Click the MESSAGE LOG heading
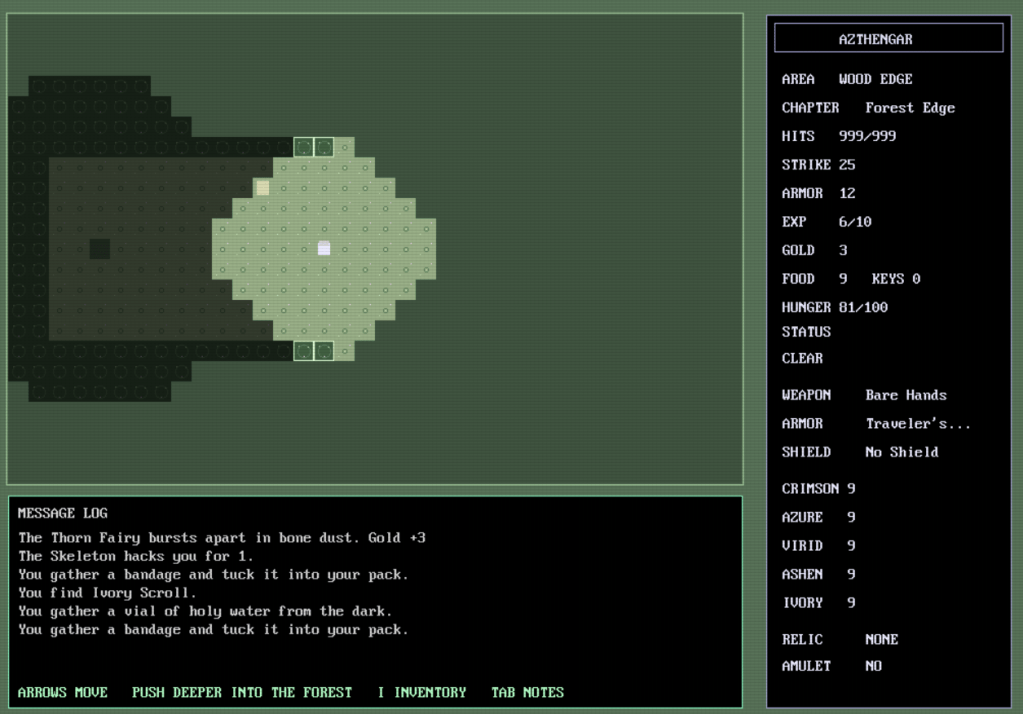The width and height of the screenshot is (1023, 714). tap(62, 513)
